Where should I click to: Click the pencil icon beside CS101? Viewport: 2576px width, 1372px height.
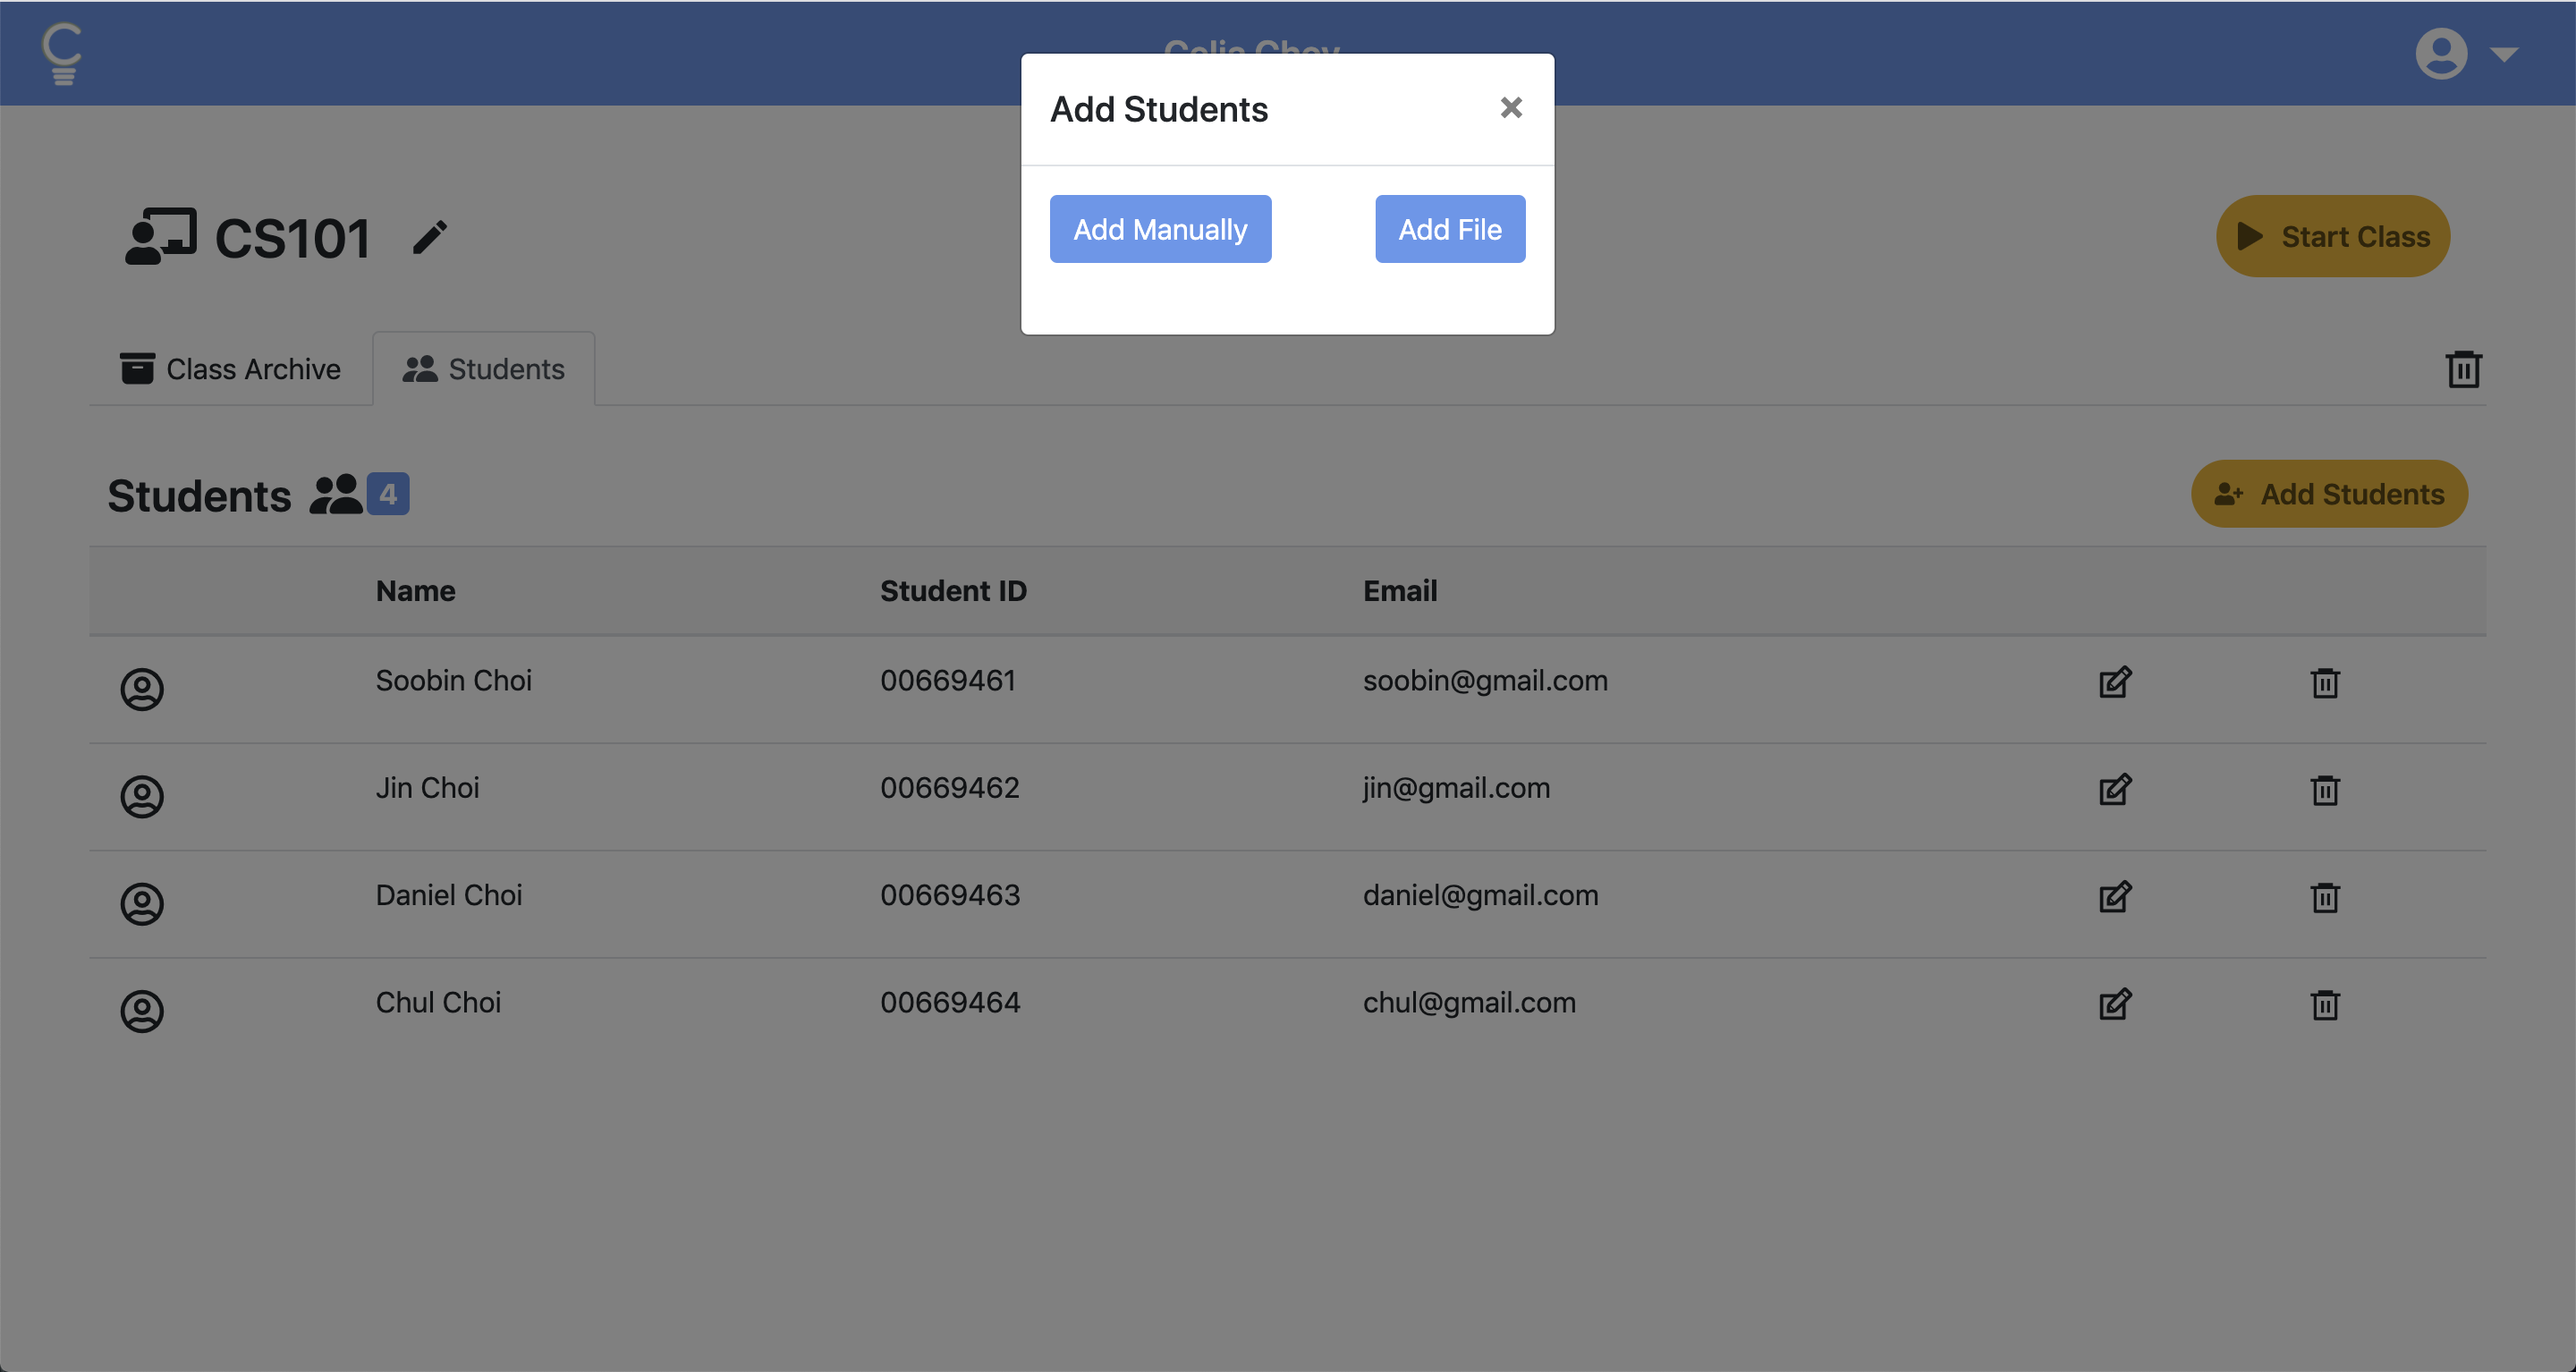430,238
